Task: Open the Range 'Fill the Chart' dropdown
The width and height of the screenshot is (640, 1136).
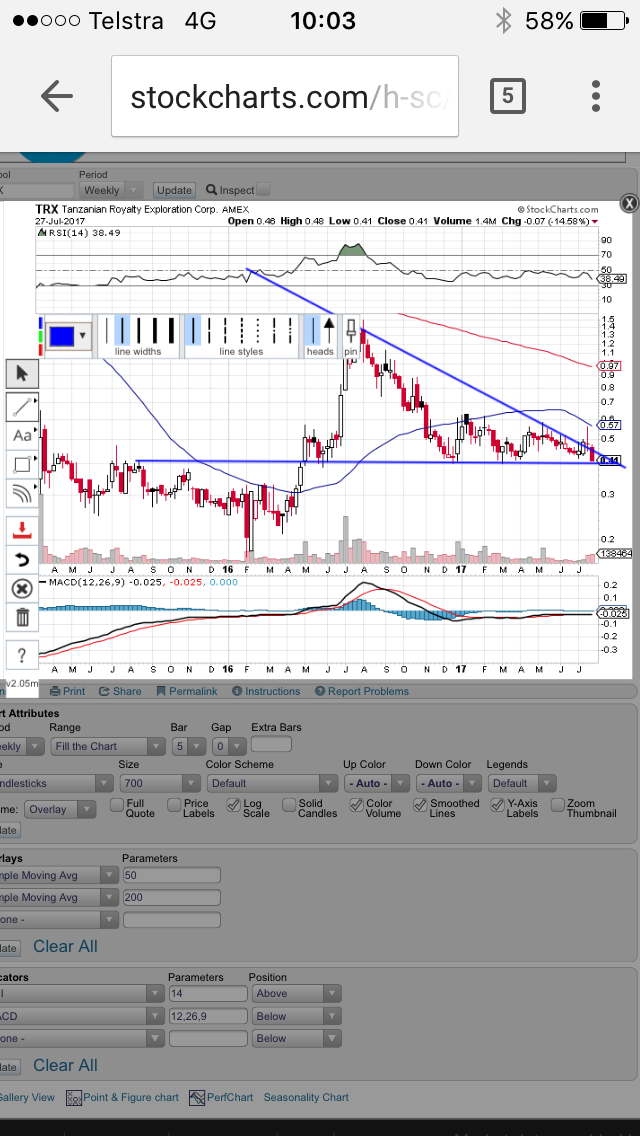Action: pyautogui.click(x=110, y=746)
